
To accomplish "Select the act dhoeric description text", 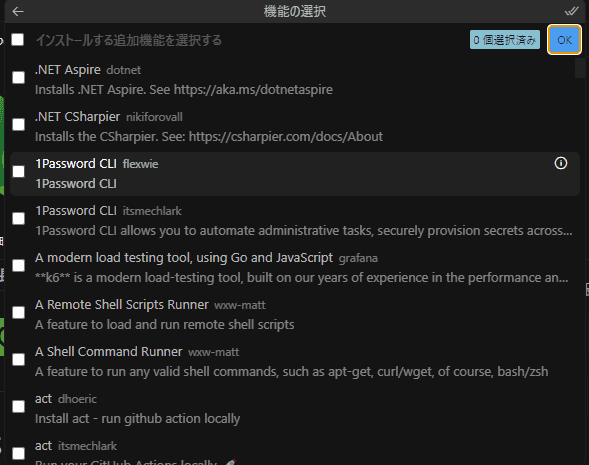I will point(137,418).
